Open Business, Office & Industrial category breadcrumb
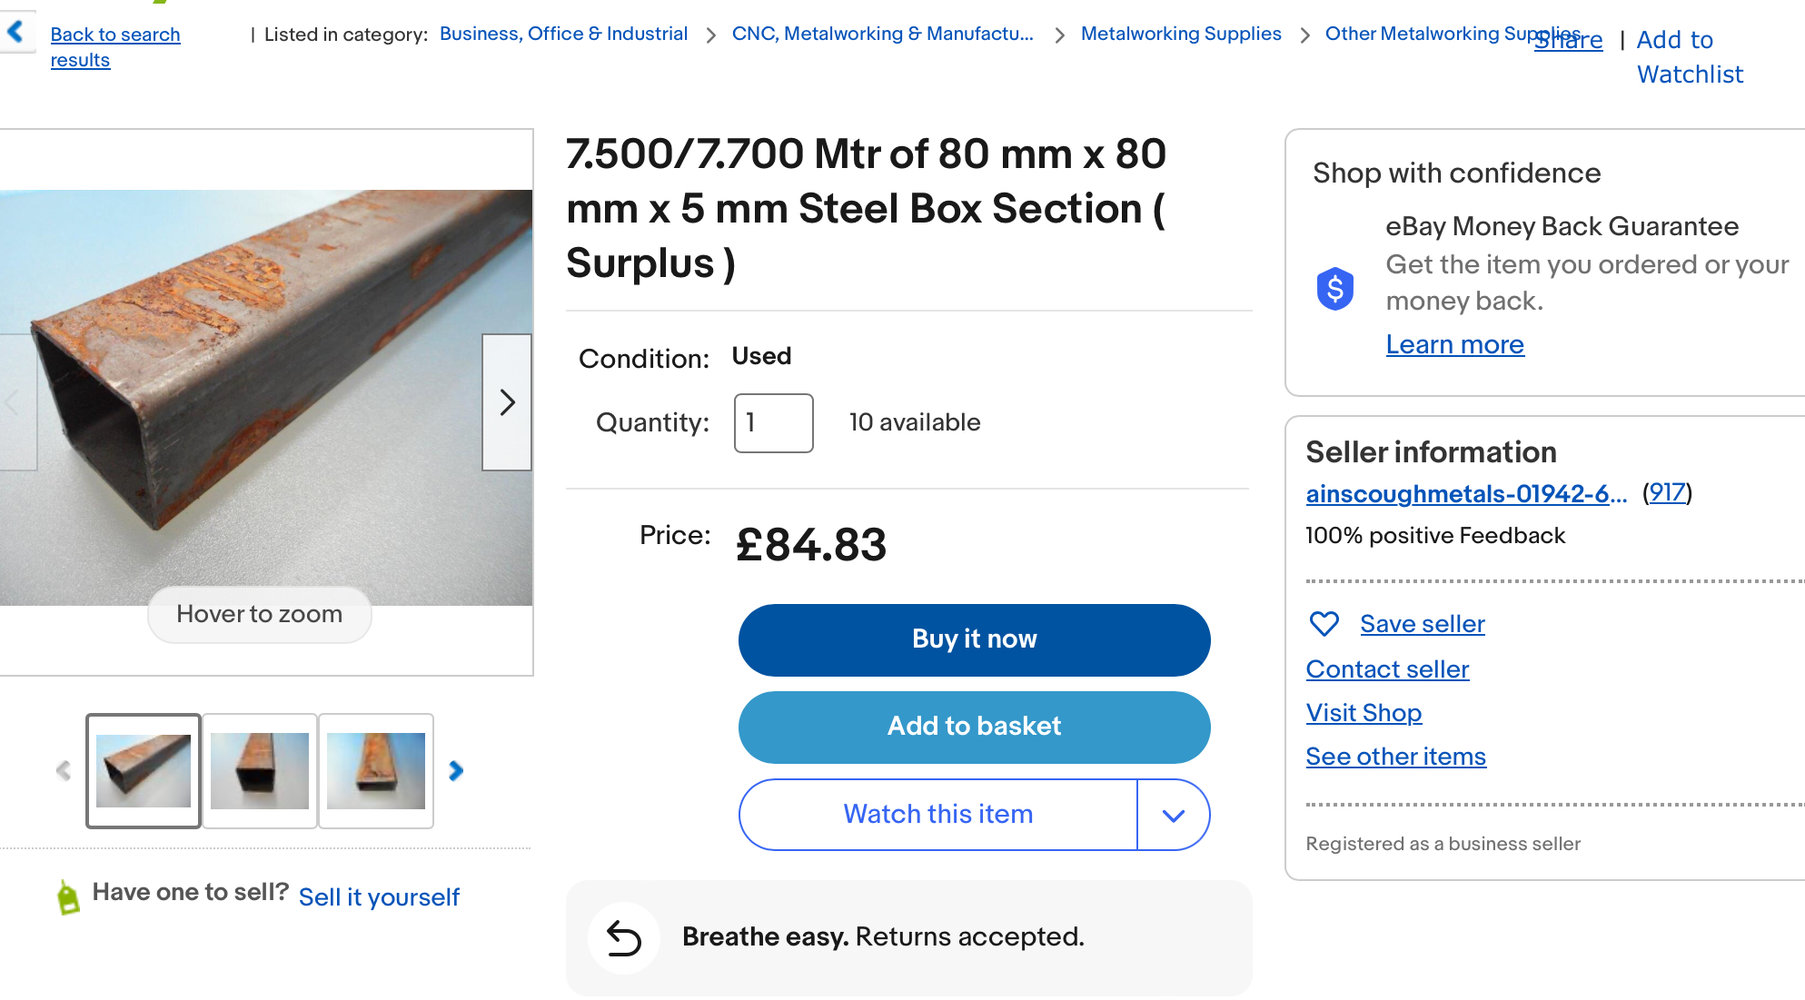 563,34
